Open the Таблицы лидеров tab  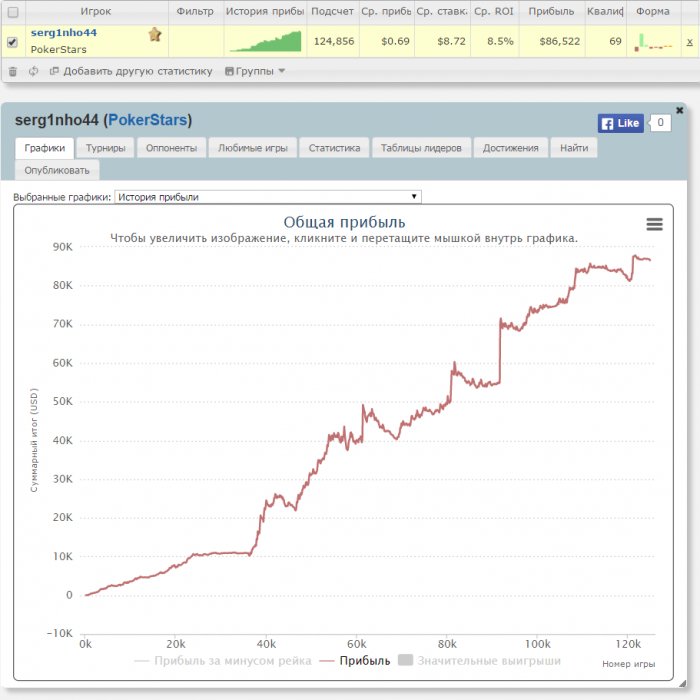[x=421, y=148]
